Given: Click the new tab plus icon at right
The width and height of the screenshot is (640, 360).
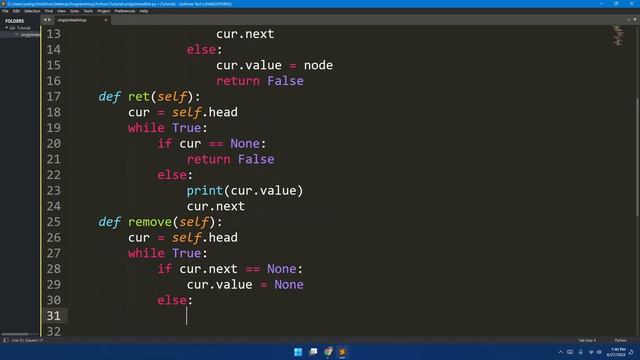Looking at the screenshot, I should tap(629, 20).
